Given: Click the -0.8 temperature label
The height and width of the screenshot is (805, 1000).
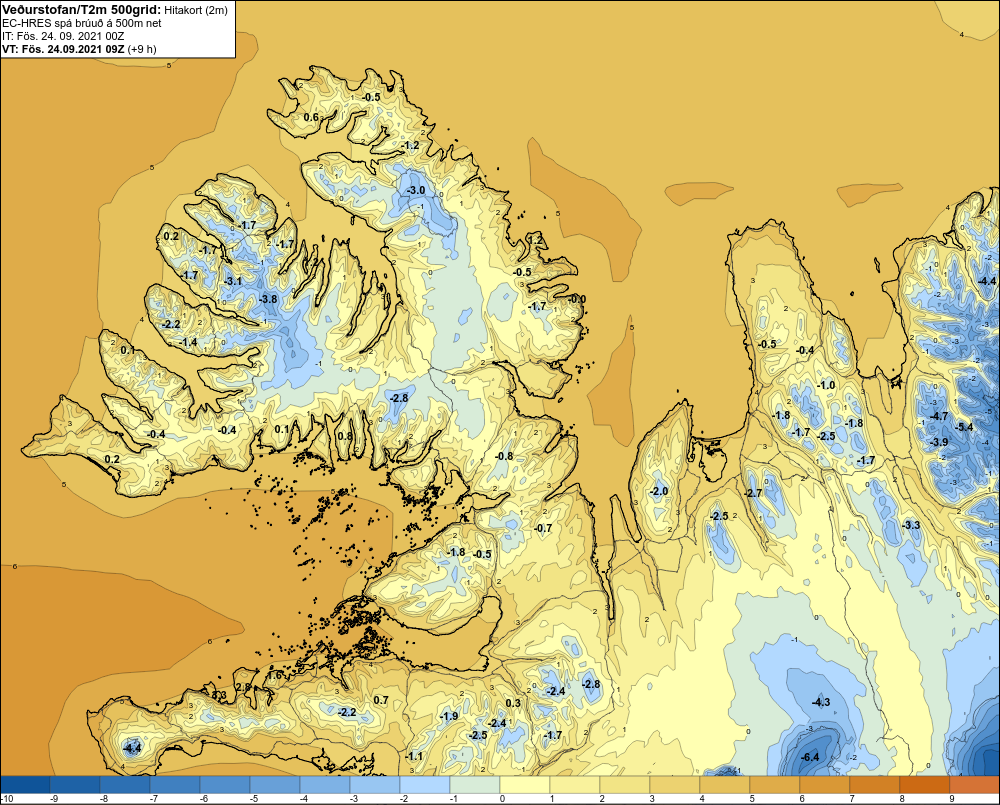Looking at the screenshot, I should (x=504, y=456).
